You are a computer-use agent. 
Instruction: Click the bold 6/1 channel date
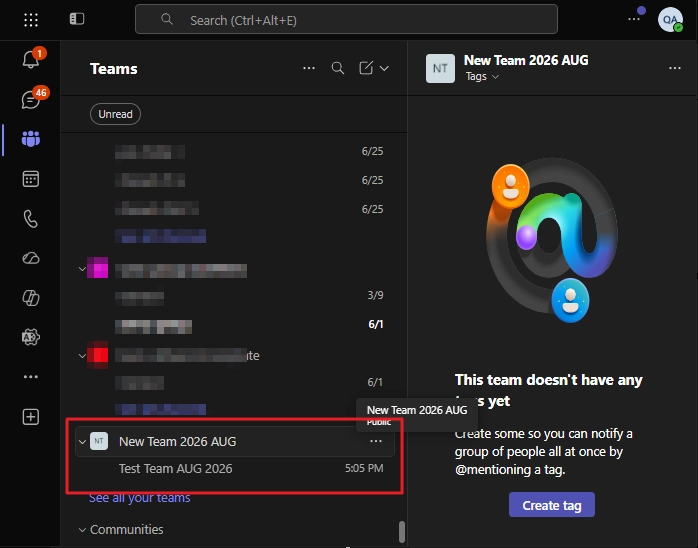(x=376, y=324)
